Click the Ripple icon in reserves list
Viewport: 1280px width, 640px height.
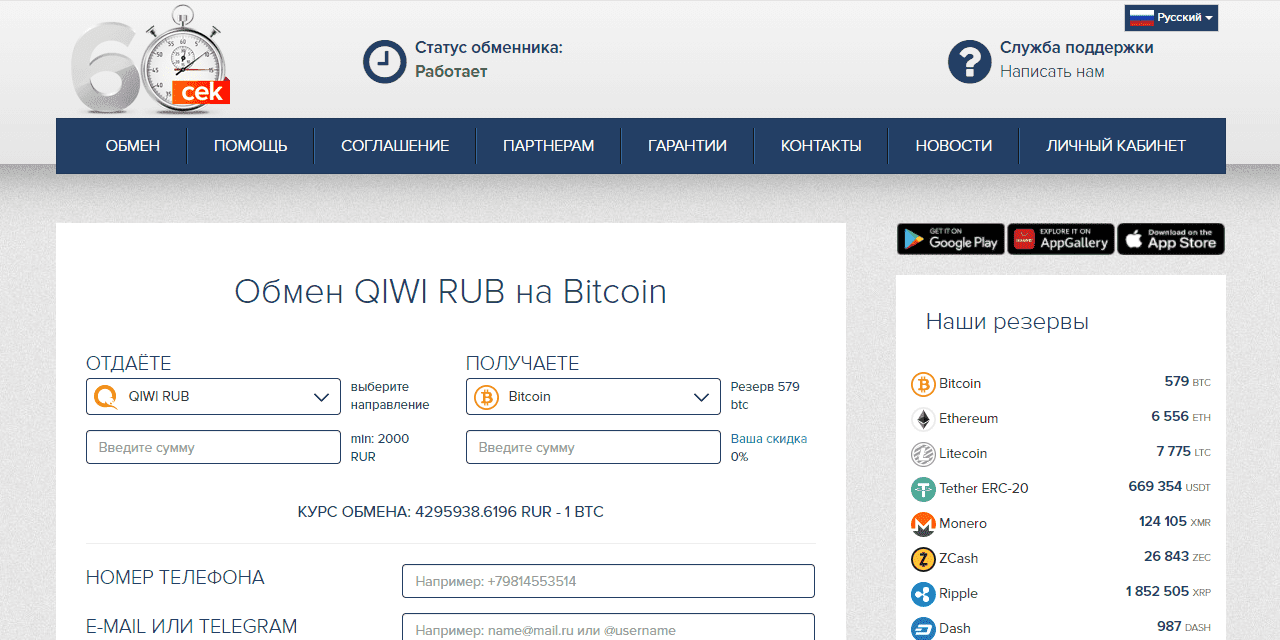click(x=923, y=594)
